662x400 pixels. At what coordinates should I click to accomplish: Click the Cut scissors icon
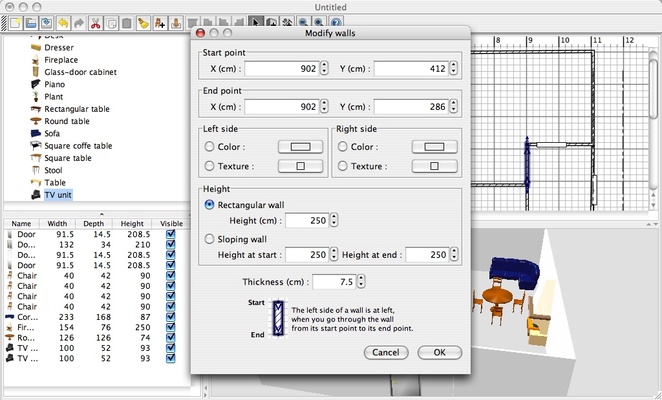click(x=94, y=21)
